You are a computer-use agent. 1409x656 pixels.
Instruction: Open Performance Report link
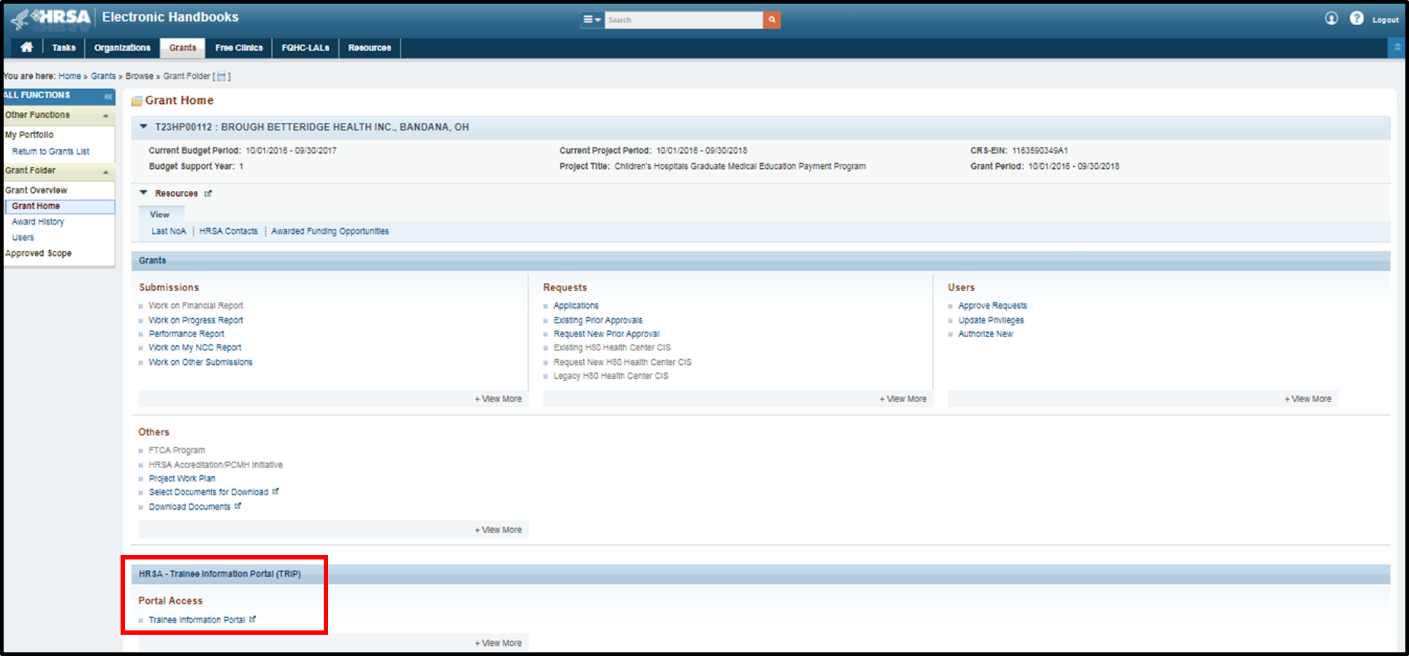point(187,334)
